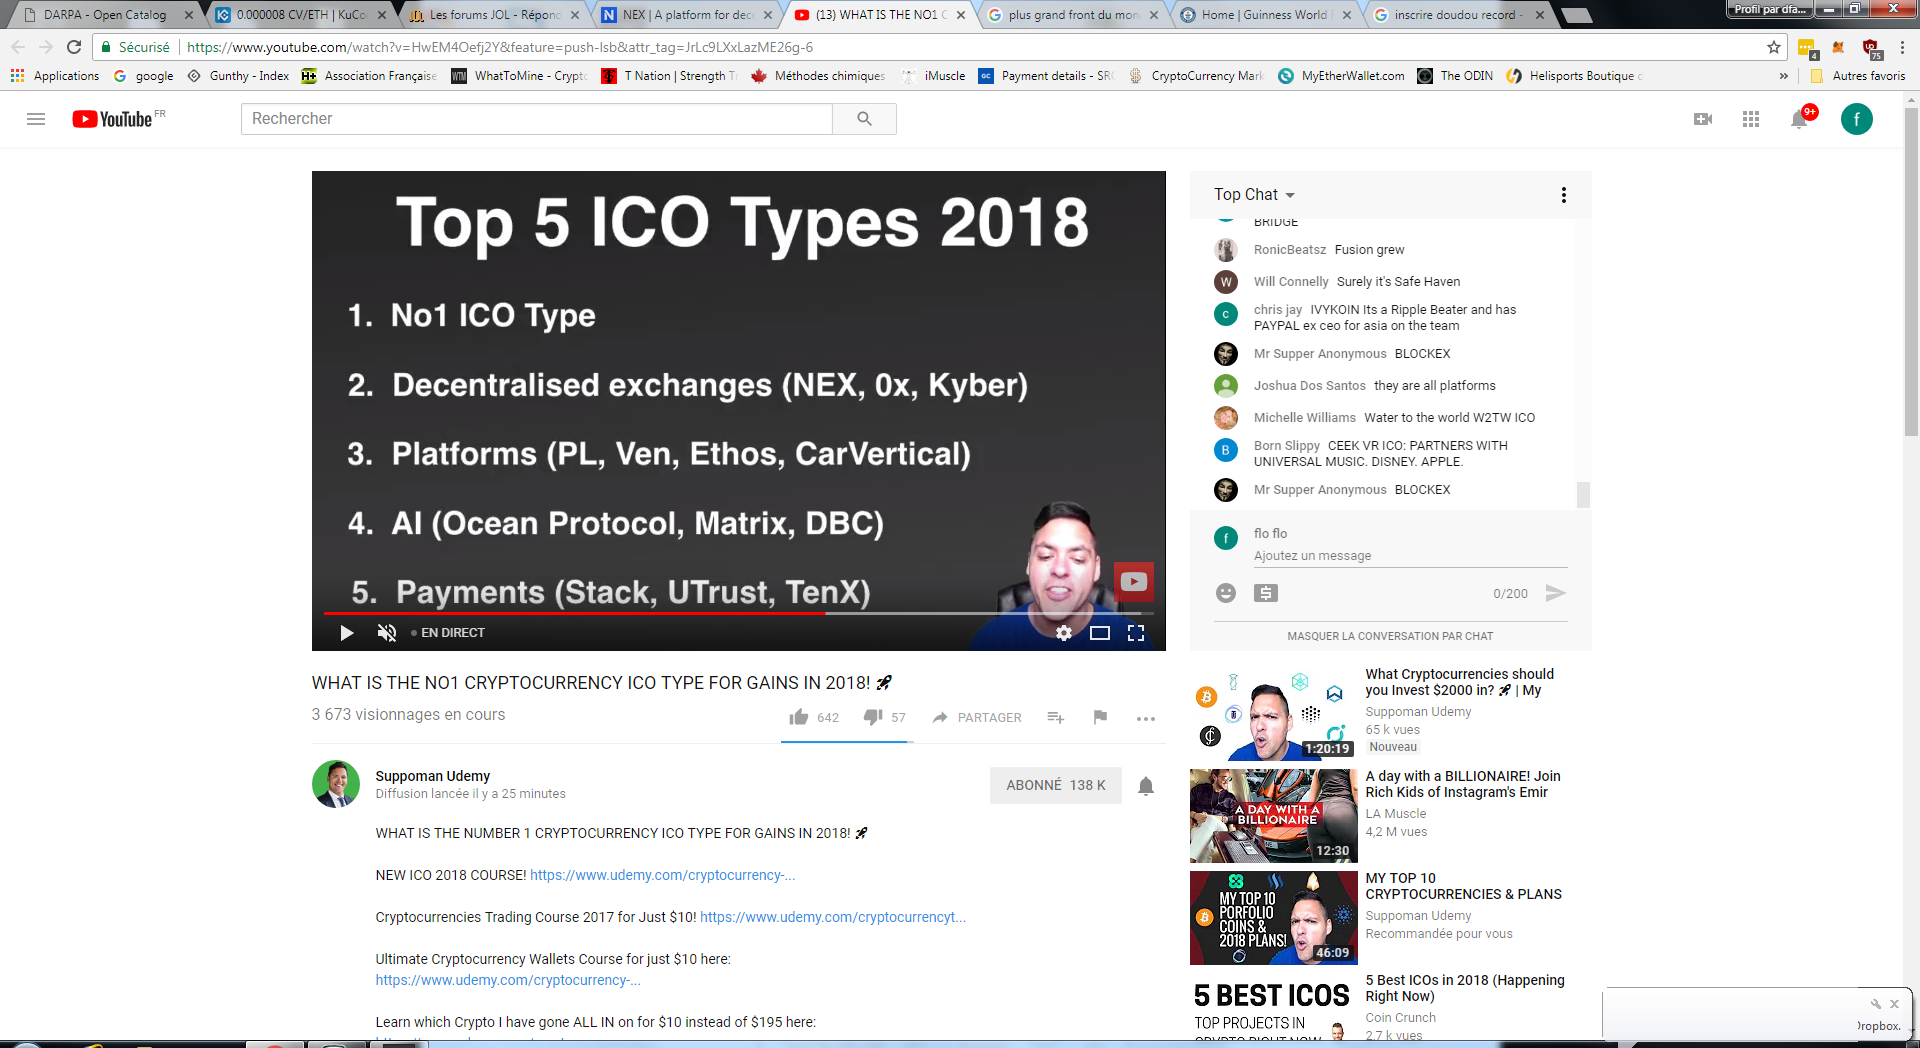Open the chat emoji picker
Viewport: 1920px width, 1048px height.
1226,593
